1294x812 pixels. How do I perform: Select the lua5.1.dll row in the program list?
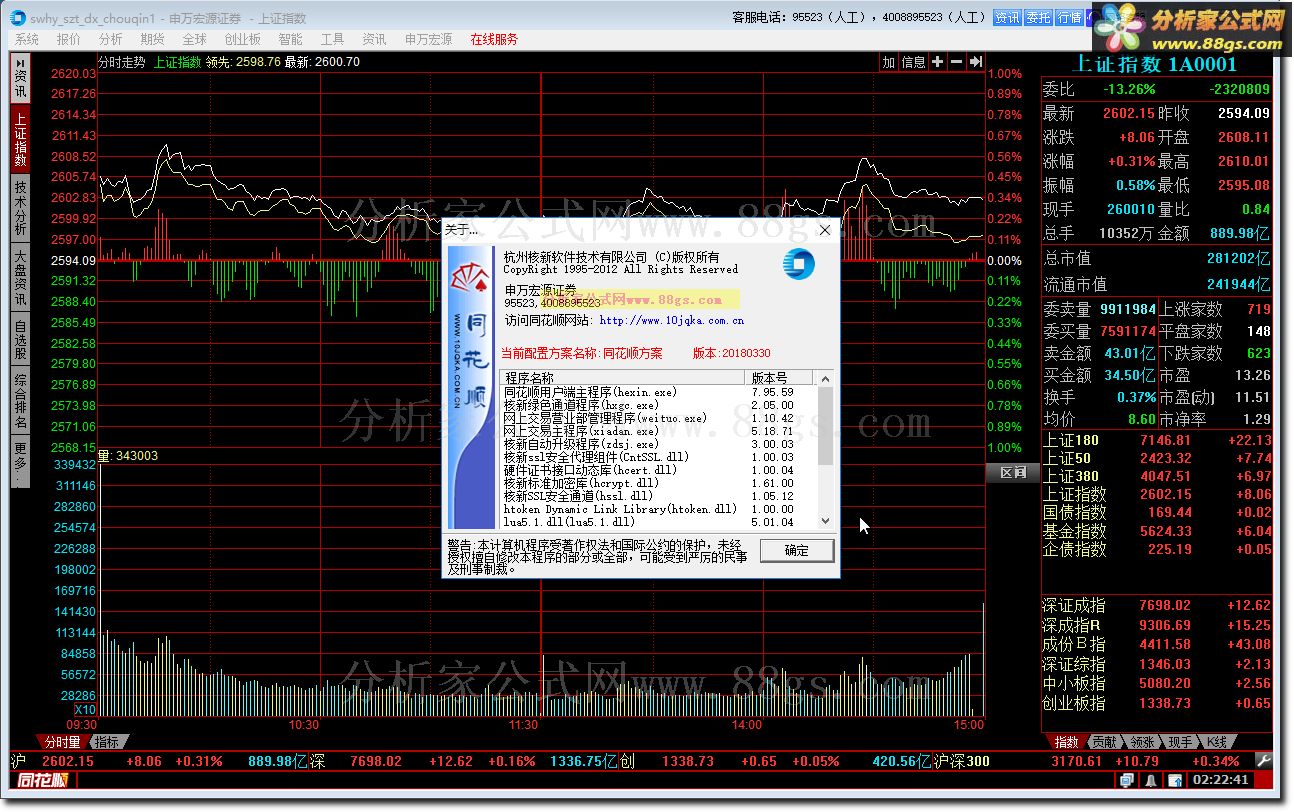(660, 522)
